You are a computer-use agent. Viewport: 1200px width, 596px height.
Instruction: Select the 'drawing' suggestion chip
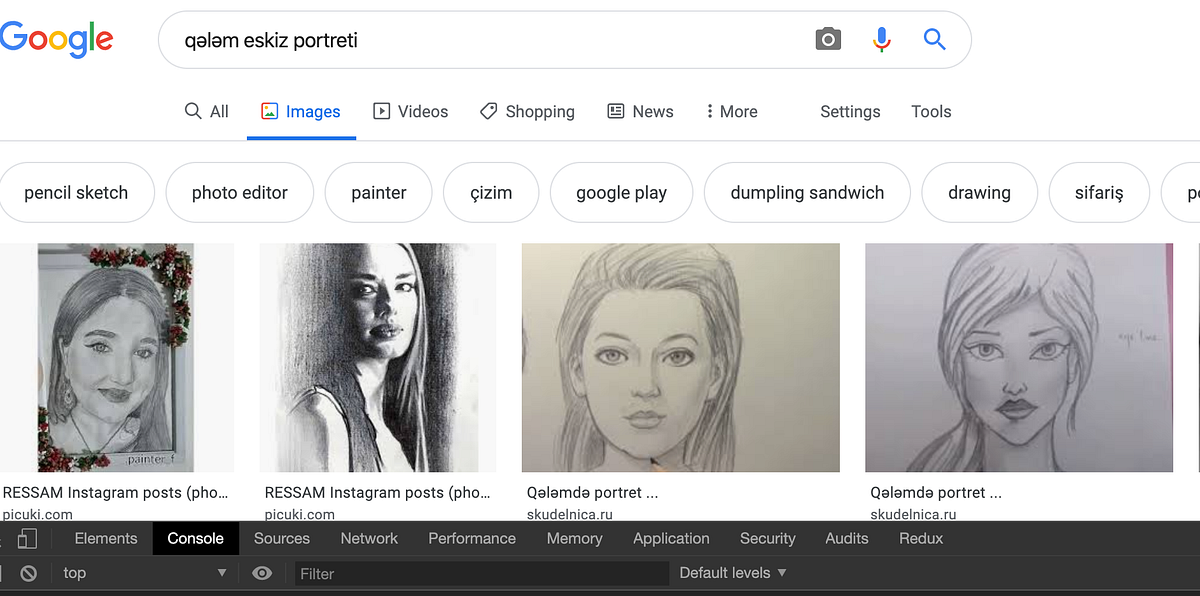[x=979, y=193]
